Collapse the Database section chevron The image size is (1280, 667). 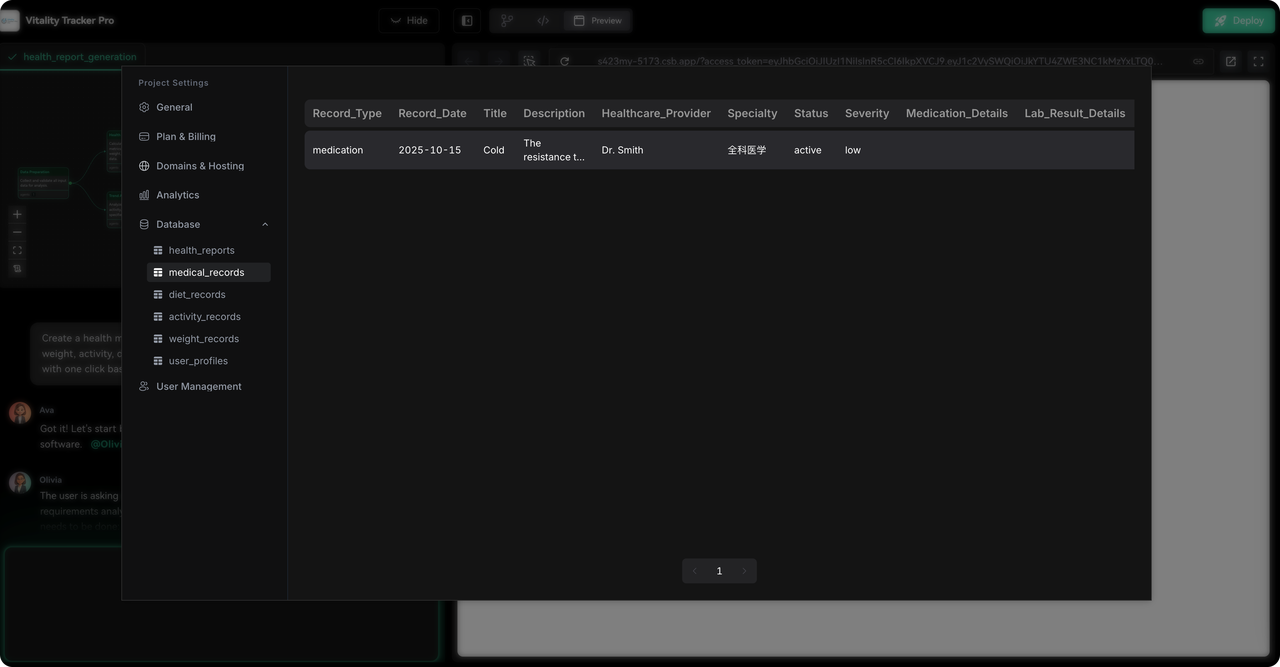(265, 225)
